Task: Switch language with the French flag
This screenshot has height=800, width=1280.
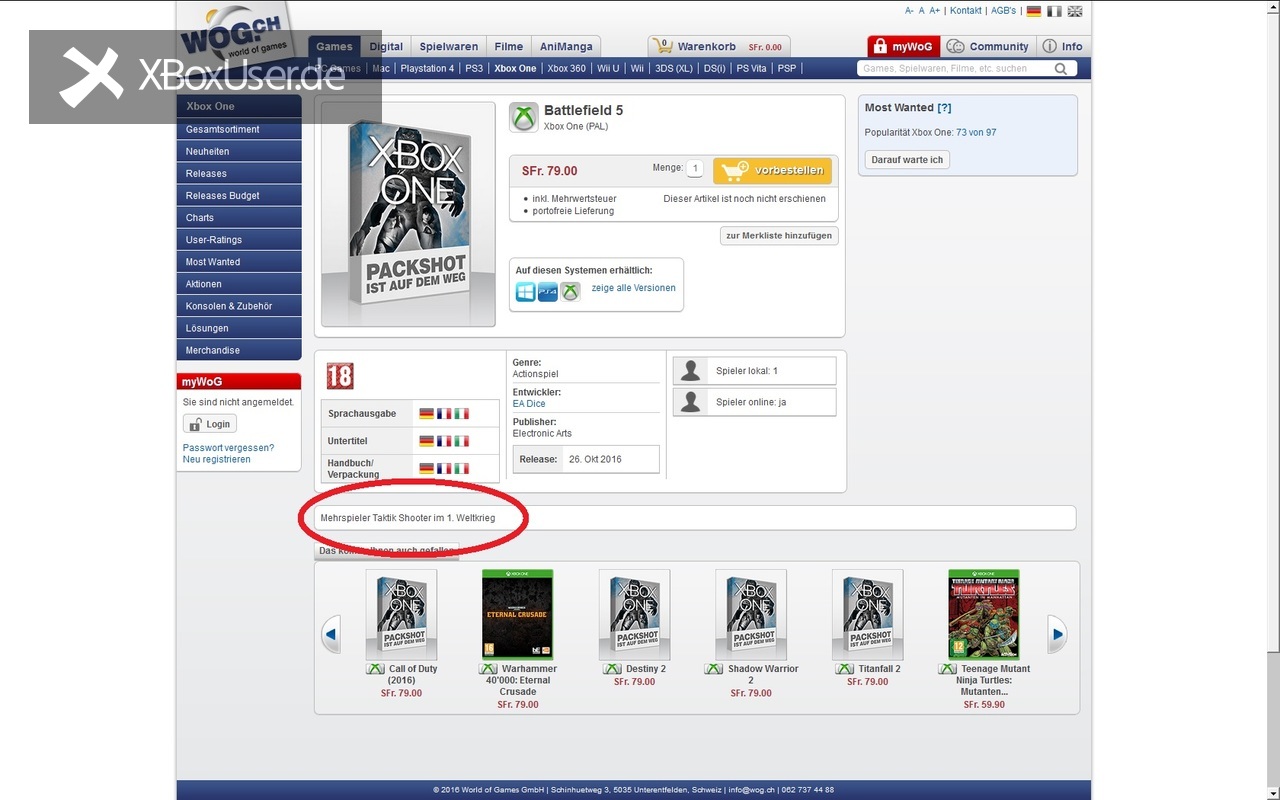Action: tap(1054, 11)
